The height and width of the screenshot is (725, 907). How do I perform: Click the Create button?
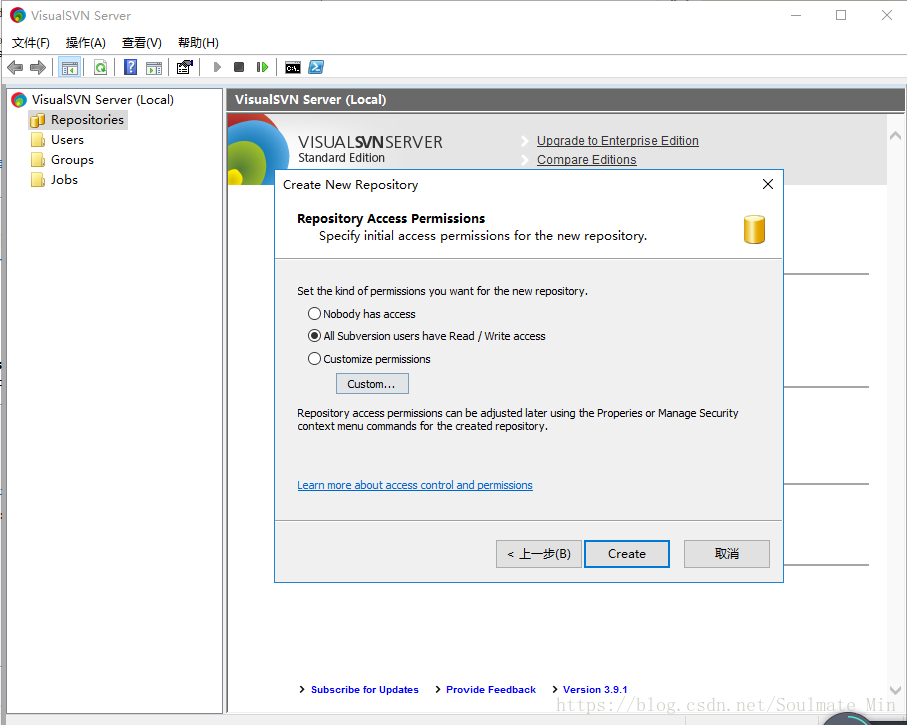coord(627,554)
